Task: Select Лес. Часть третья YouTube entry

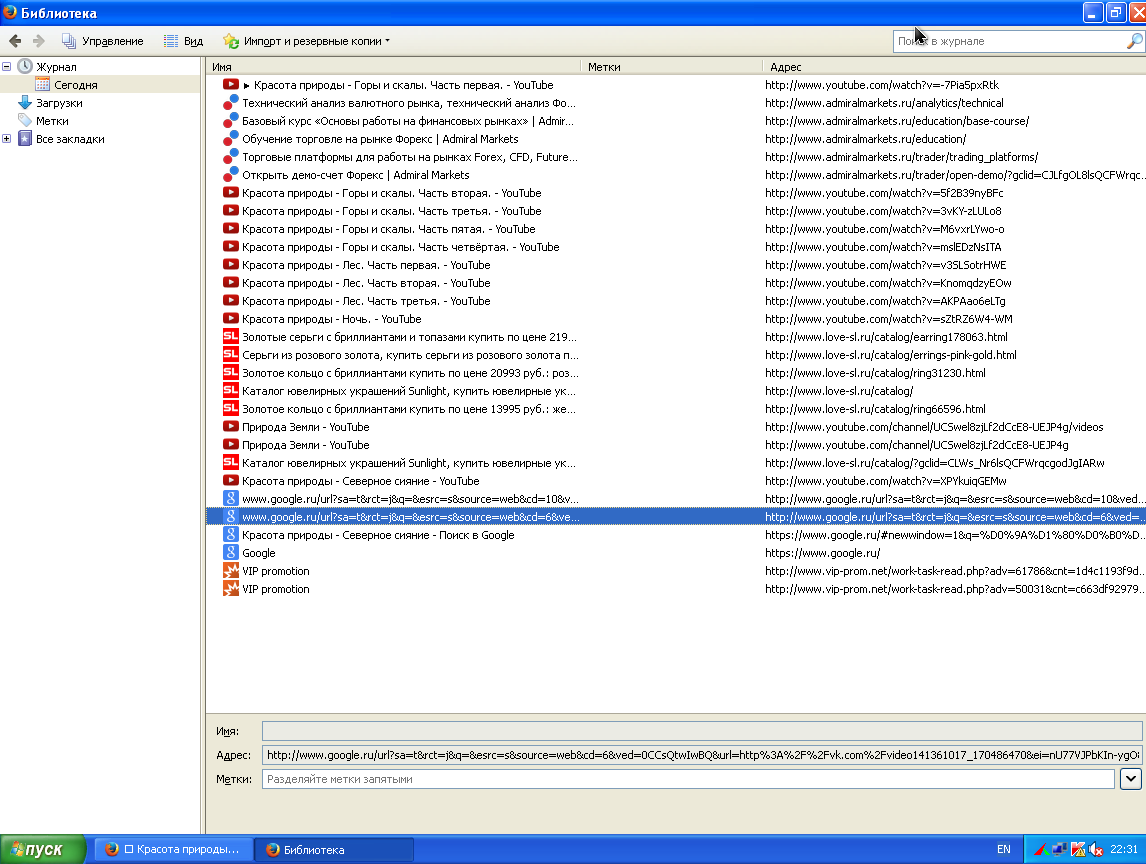Action: (366, 301)
